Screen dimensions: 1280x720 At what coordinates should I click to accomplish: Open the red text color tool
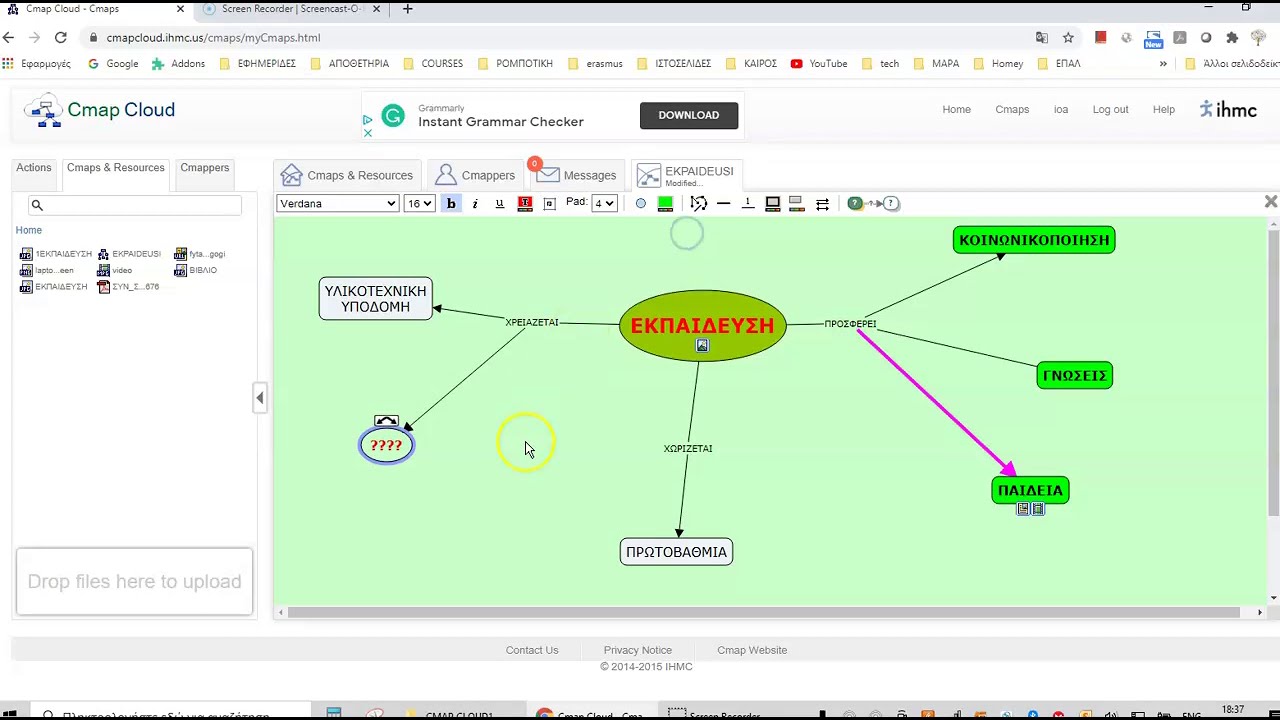pyautogui.click(x=525, y=203)
